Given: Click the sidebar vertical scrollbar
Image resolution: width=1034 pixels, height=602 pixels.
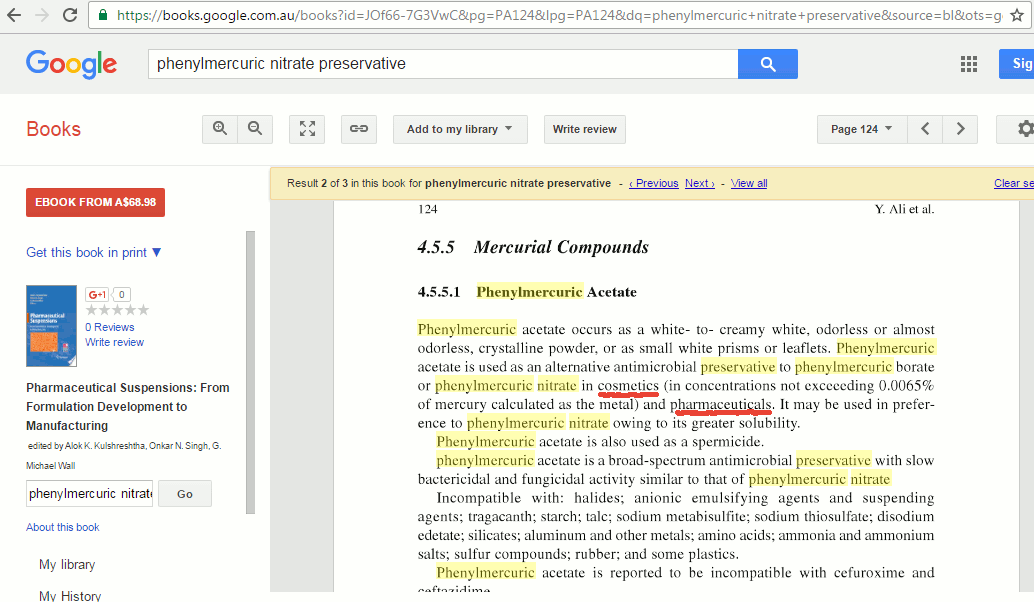Looking at the screenshot, I should coord(250,372).
